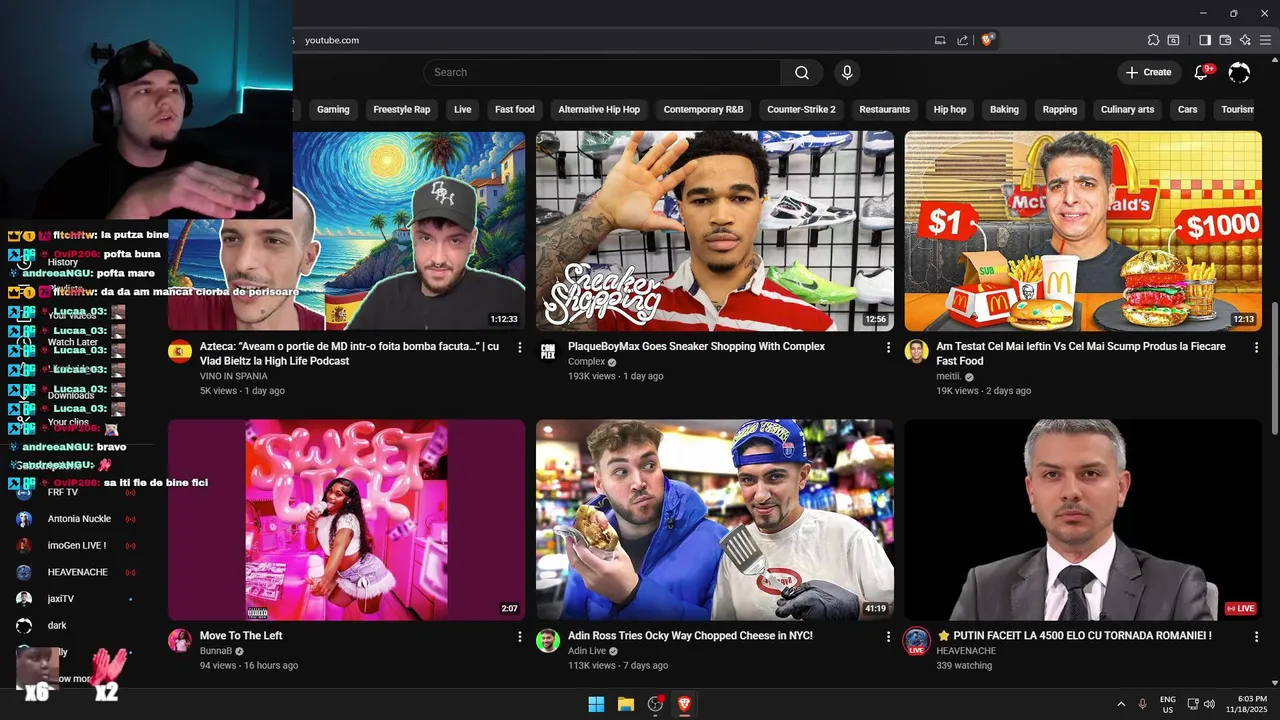Select the Contemporary R&B chip
The height and width of the screenshot is (720, 1280).
click(x=704, y=109)
